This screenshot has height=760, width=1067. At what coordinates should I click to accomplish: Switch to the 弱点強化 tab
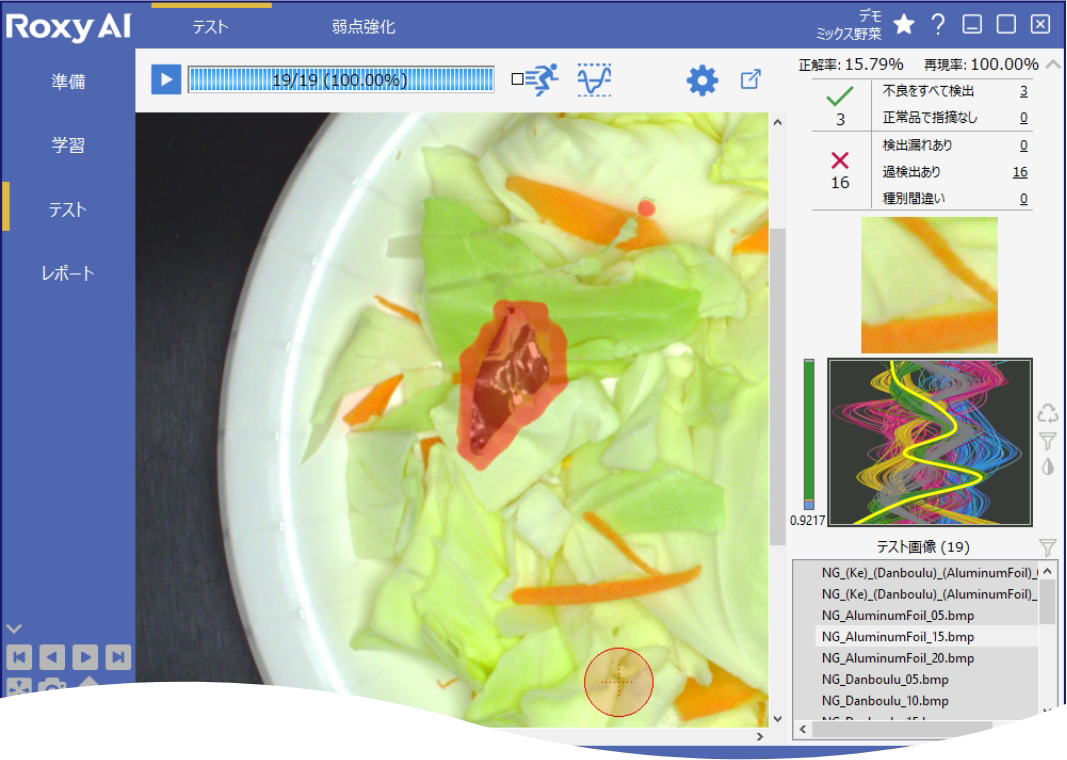click(x=363, y=27)
